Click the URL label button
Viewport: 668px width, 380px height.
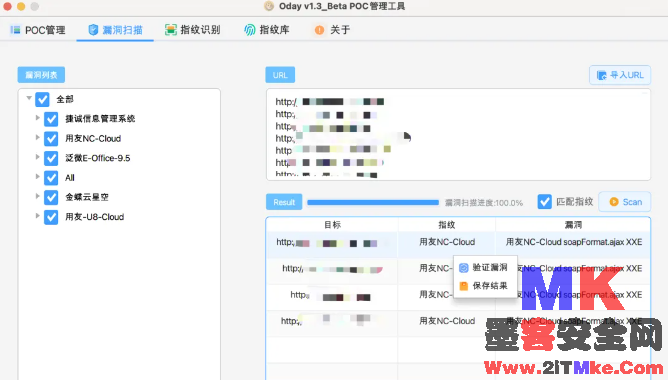point(280,75)
